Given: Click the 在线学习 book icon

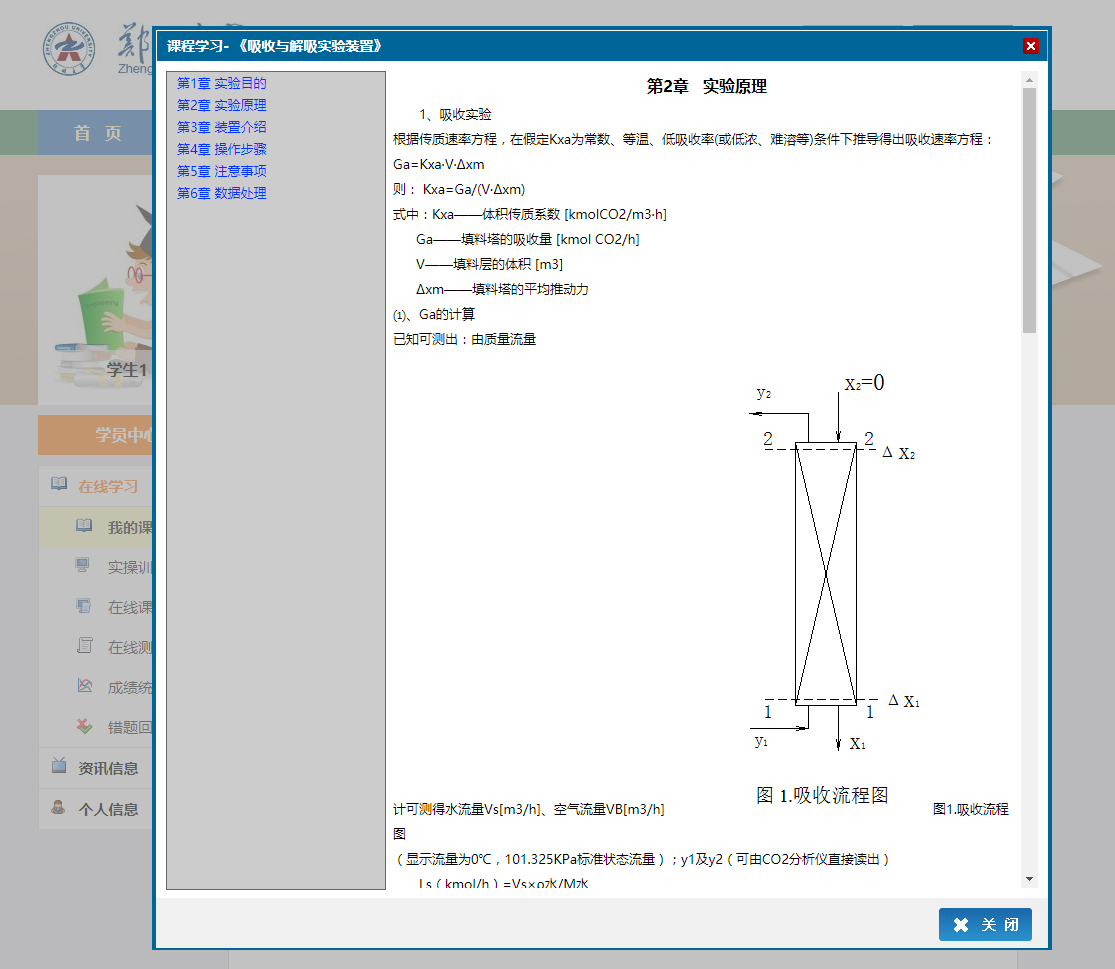Looking at the screenshot, I should tap(59, 485).
